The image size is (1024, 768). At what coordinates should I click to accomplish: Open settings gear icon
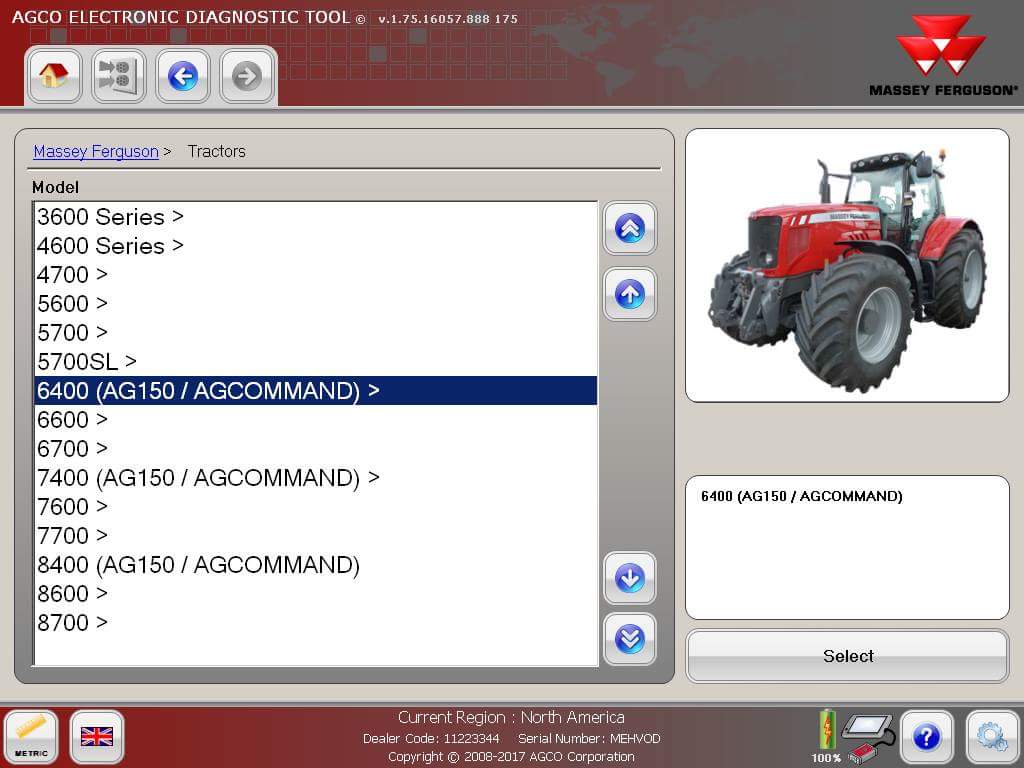(992, 737)
